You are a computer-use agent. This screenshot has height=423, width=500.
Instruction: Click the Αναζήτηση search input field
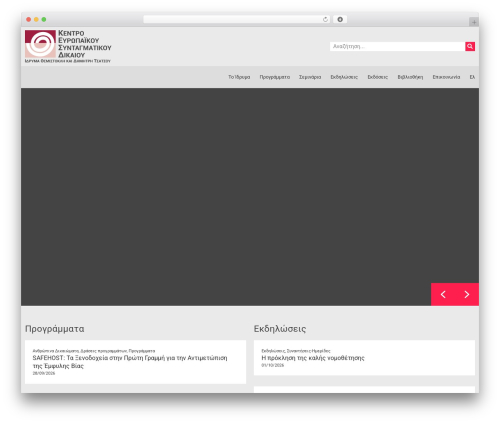tap(397, 46)
